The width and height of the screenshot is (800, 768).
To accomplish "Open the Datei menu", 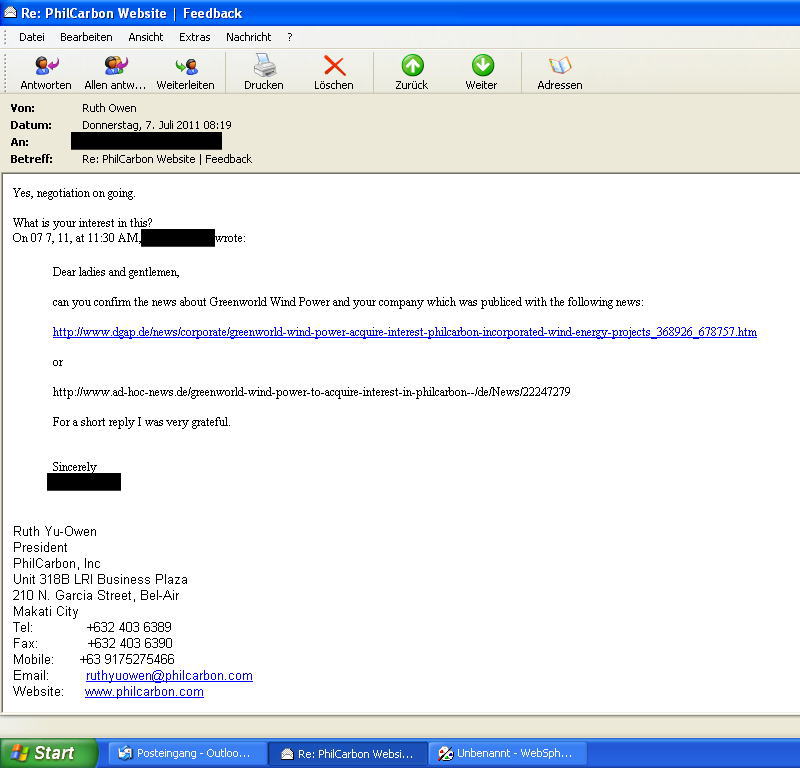I will (32, 37).
